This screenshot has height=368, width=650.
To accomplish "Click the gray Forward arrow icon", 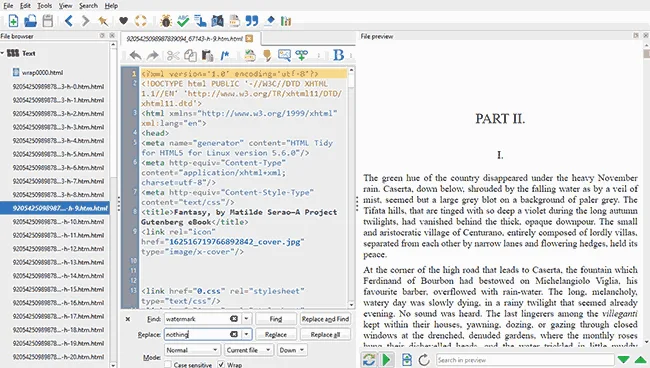I will 85,21.
